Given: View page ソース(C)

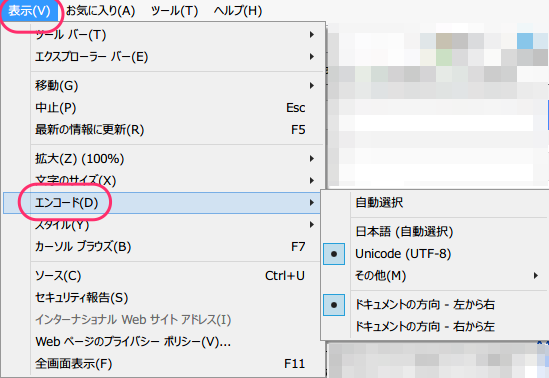Looking at the screenshot, I should (163, 275).
